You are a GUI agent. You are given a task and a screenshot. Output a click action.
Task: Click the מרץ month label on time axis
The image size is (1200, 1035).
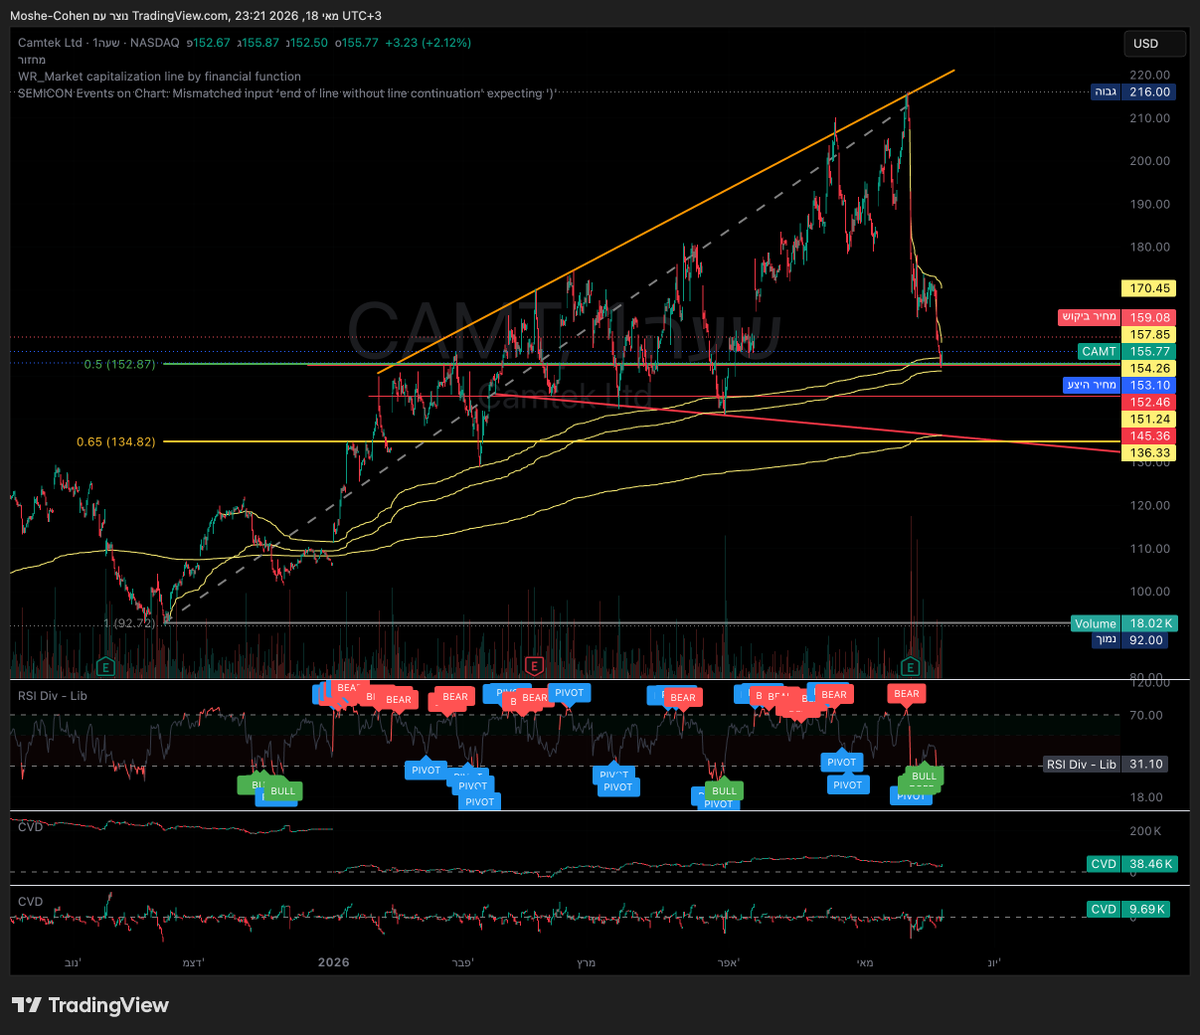[x=585, y=962]
